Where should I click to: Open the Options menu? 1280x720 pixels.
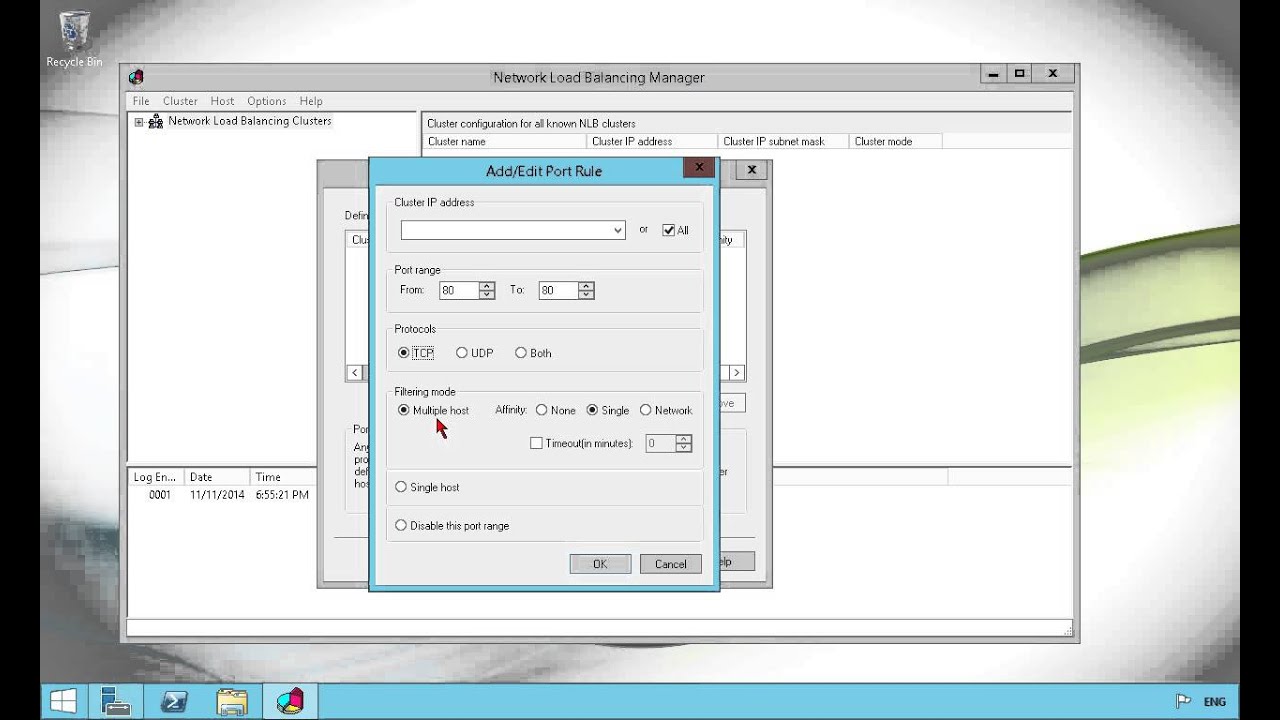coord(266,101)
